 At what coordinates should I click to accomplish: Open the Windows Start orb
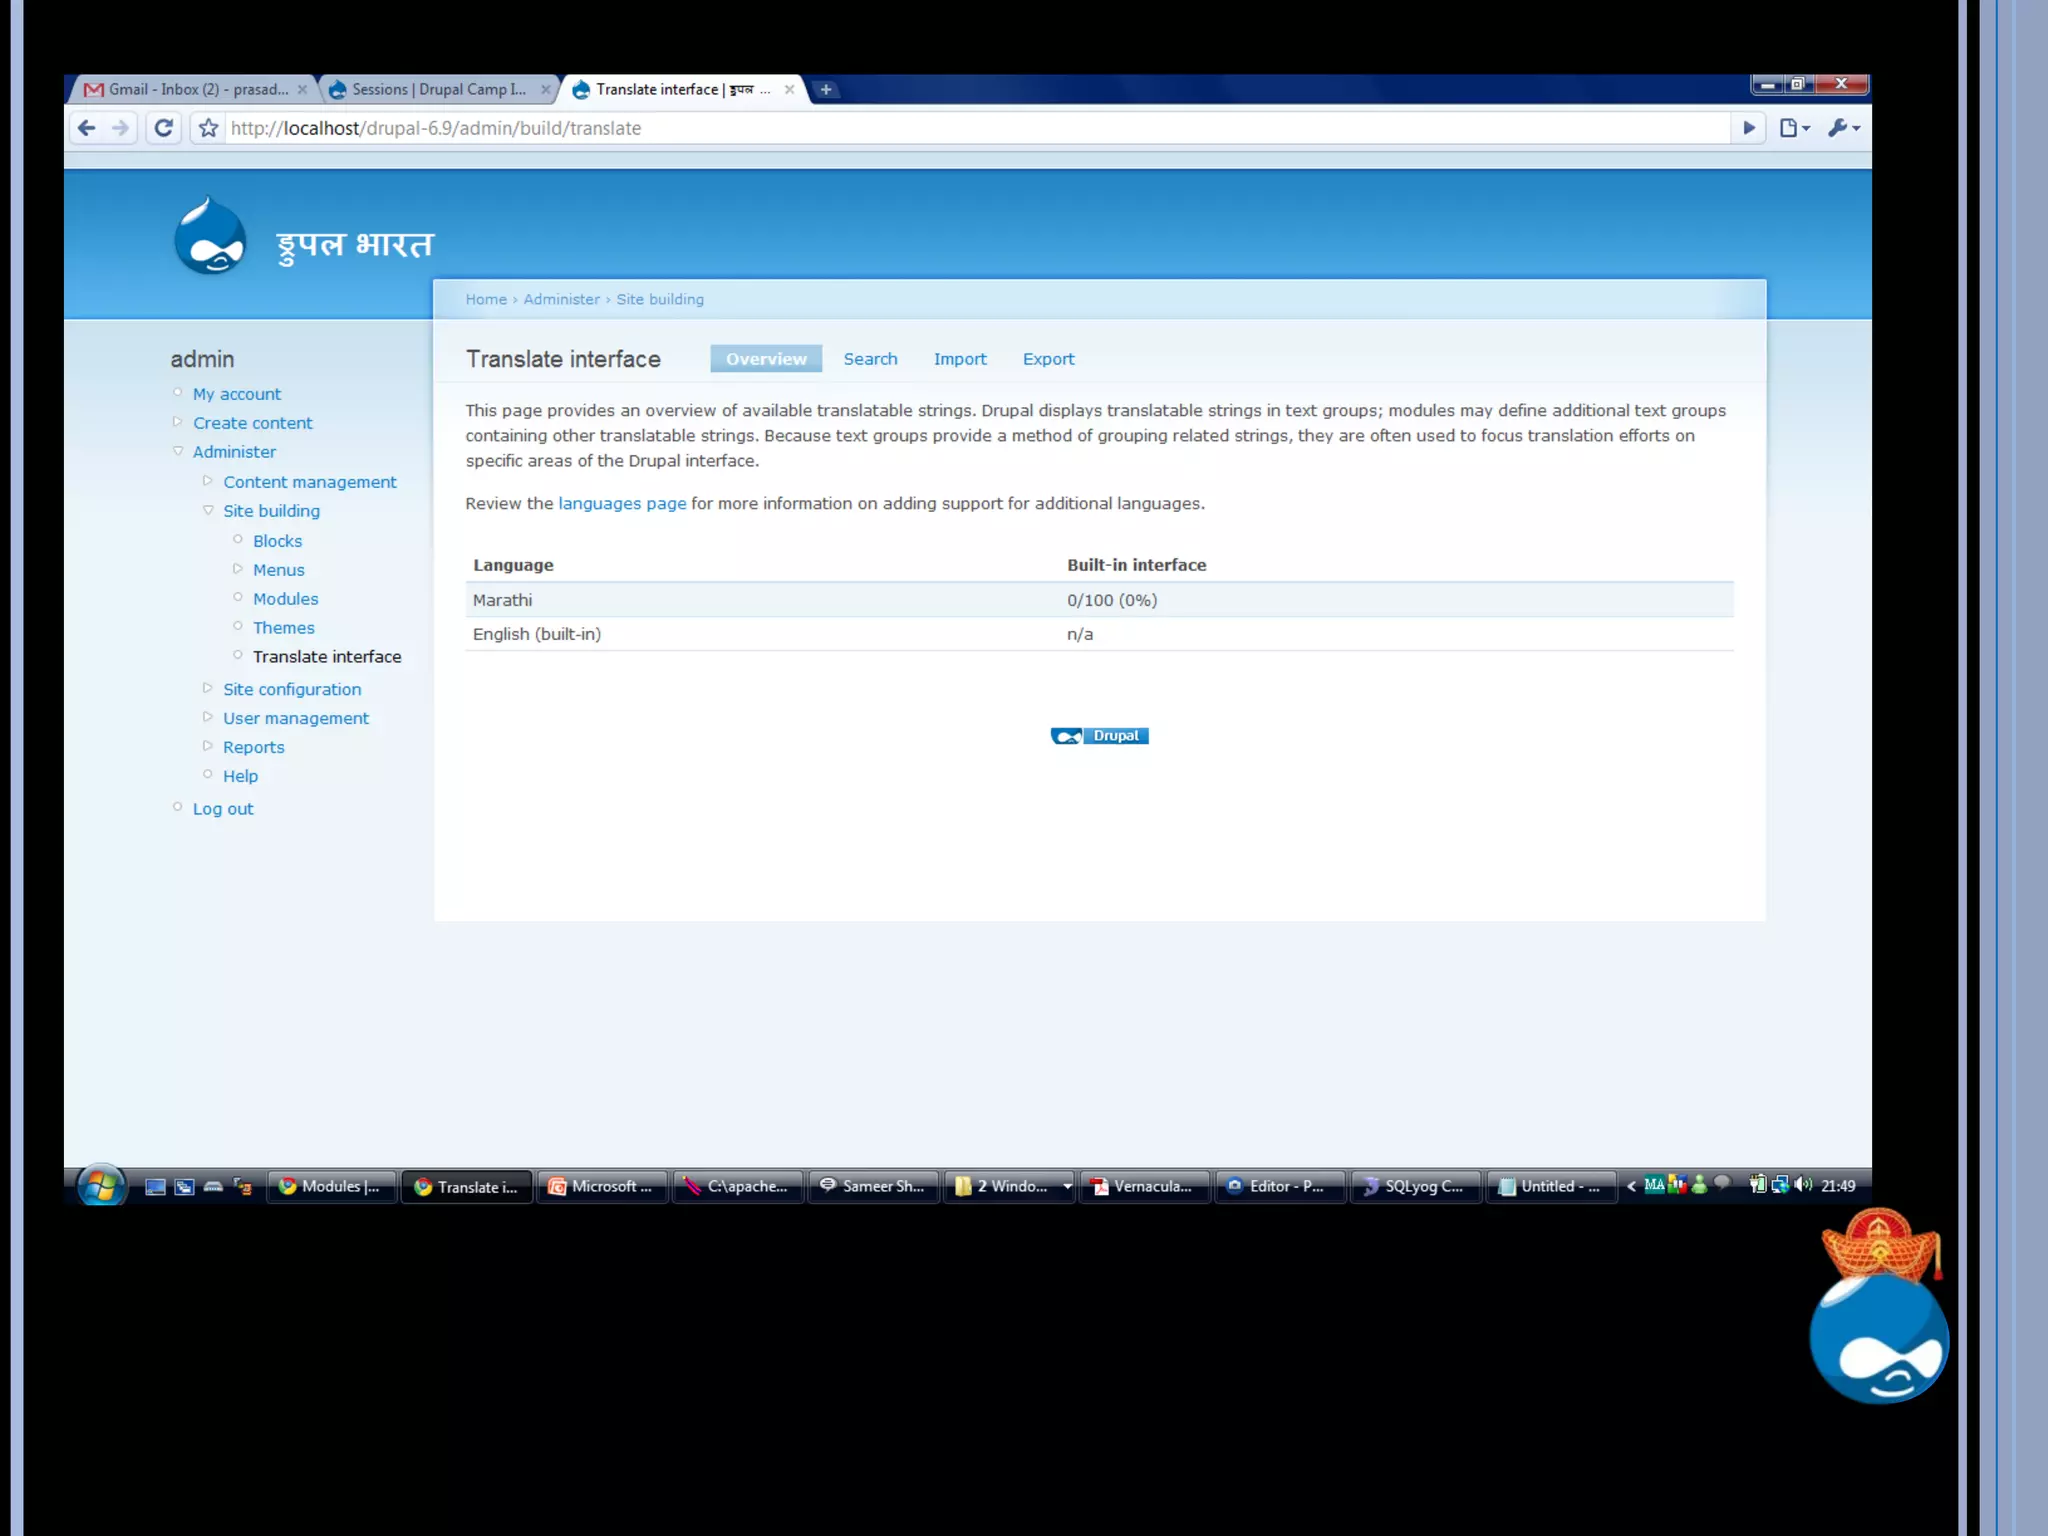[x=101, y=1186]
